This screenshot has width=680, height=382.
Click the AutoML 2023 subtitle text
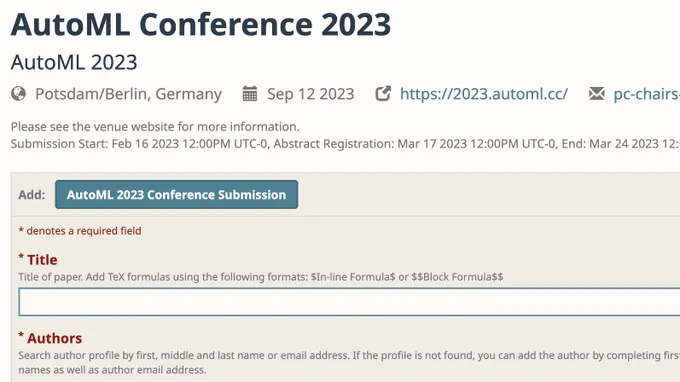[x=74, y=62]
